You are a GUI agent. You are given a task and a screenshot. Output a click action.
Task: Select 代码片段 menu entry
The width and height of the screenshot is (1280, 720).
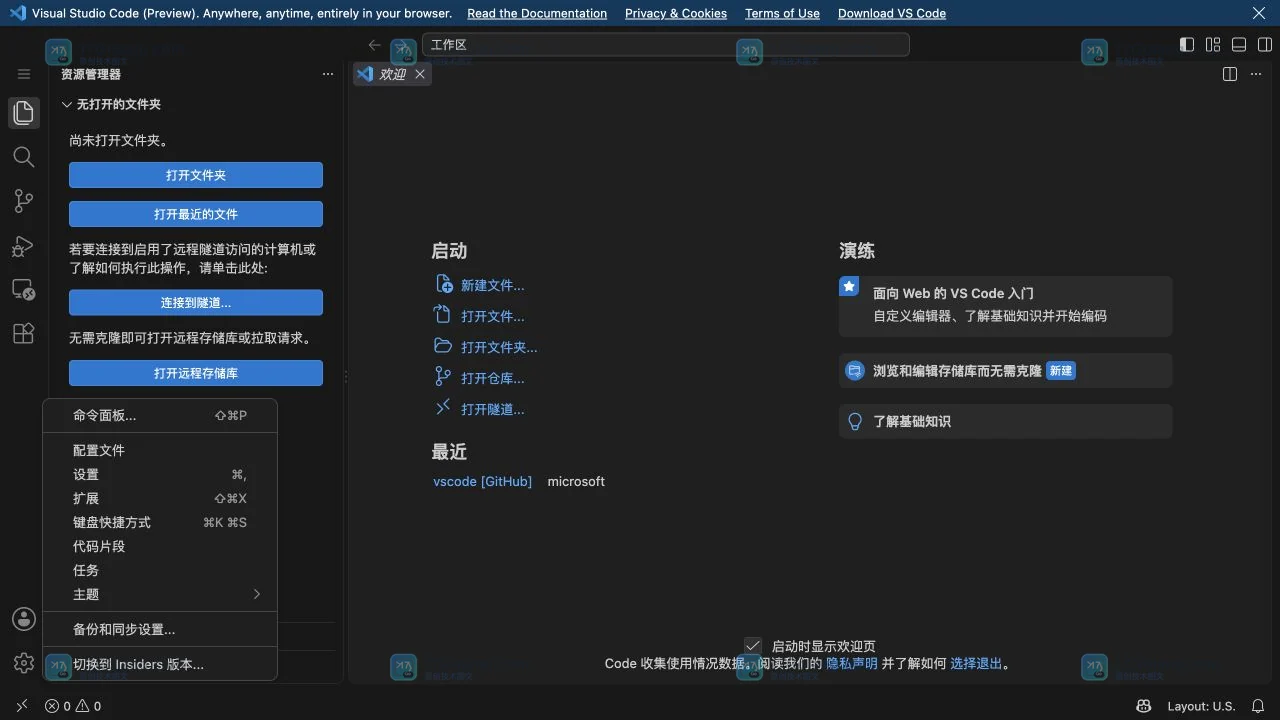pos(160,546)
